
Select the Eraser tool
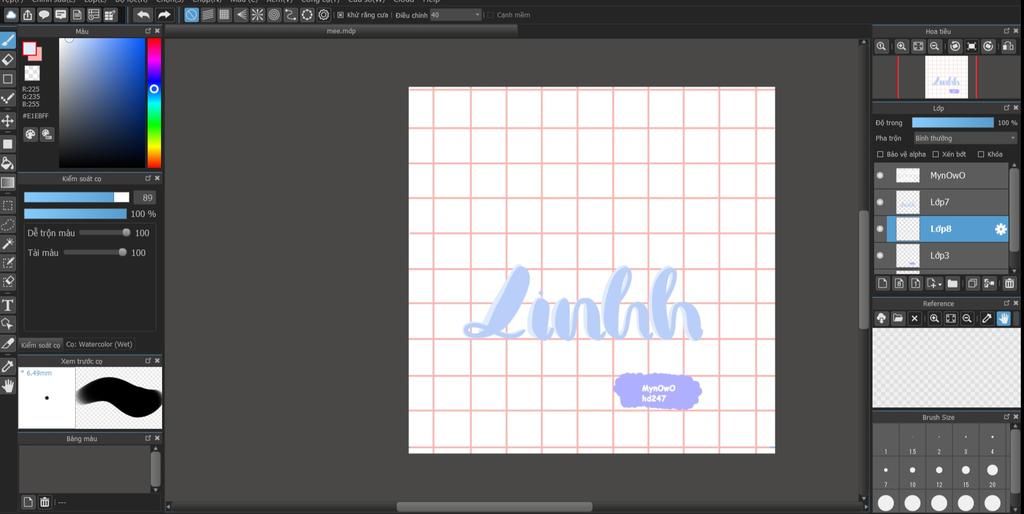click(8, 59)
